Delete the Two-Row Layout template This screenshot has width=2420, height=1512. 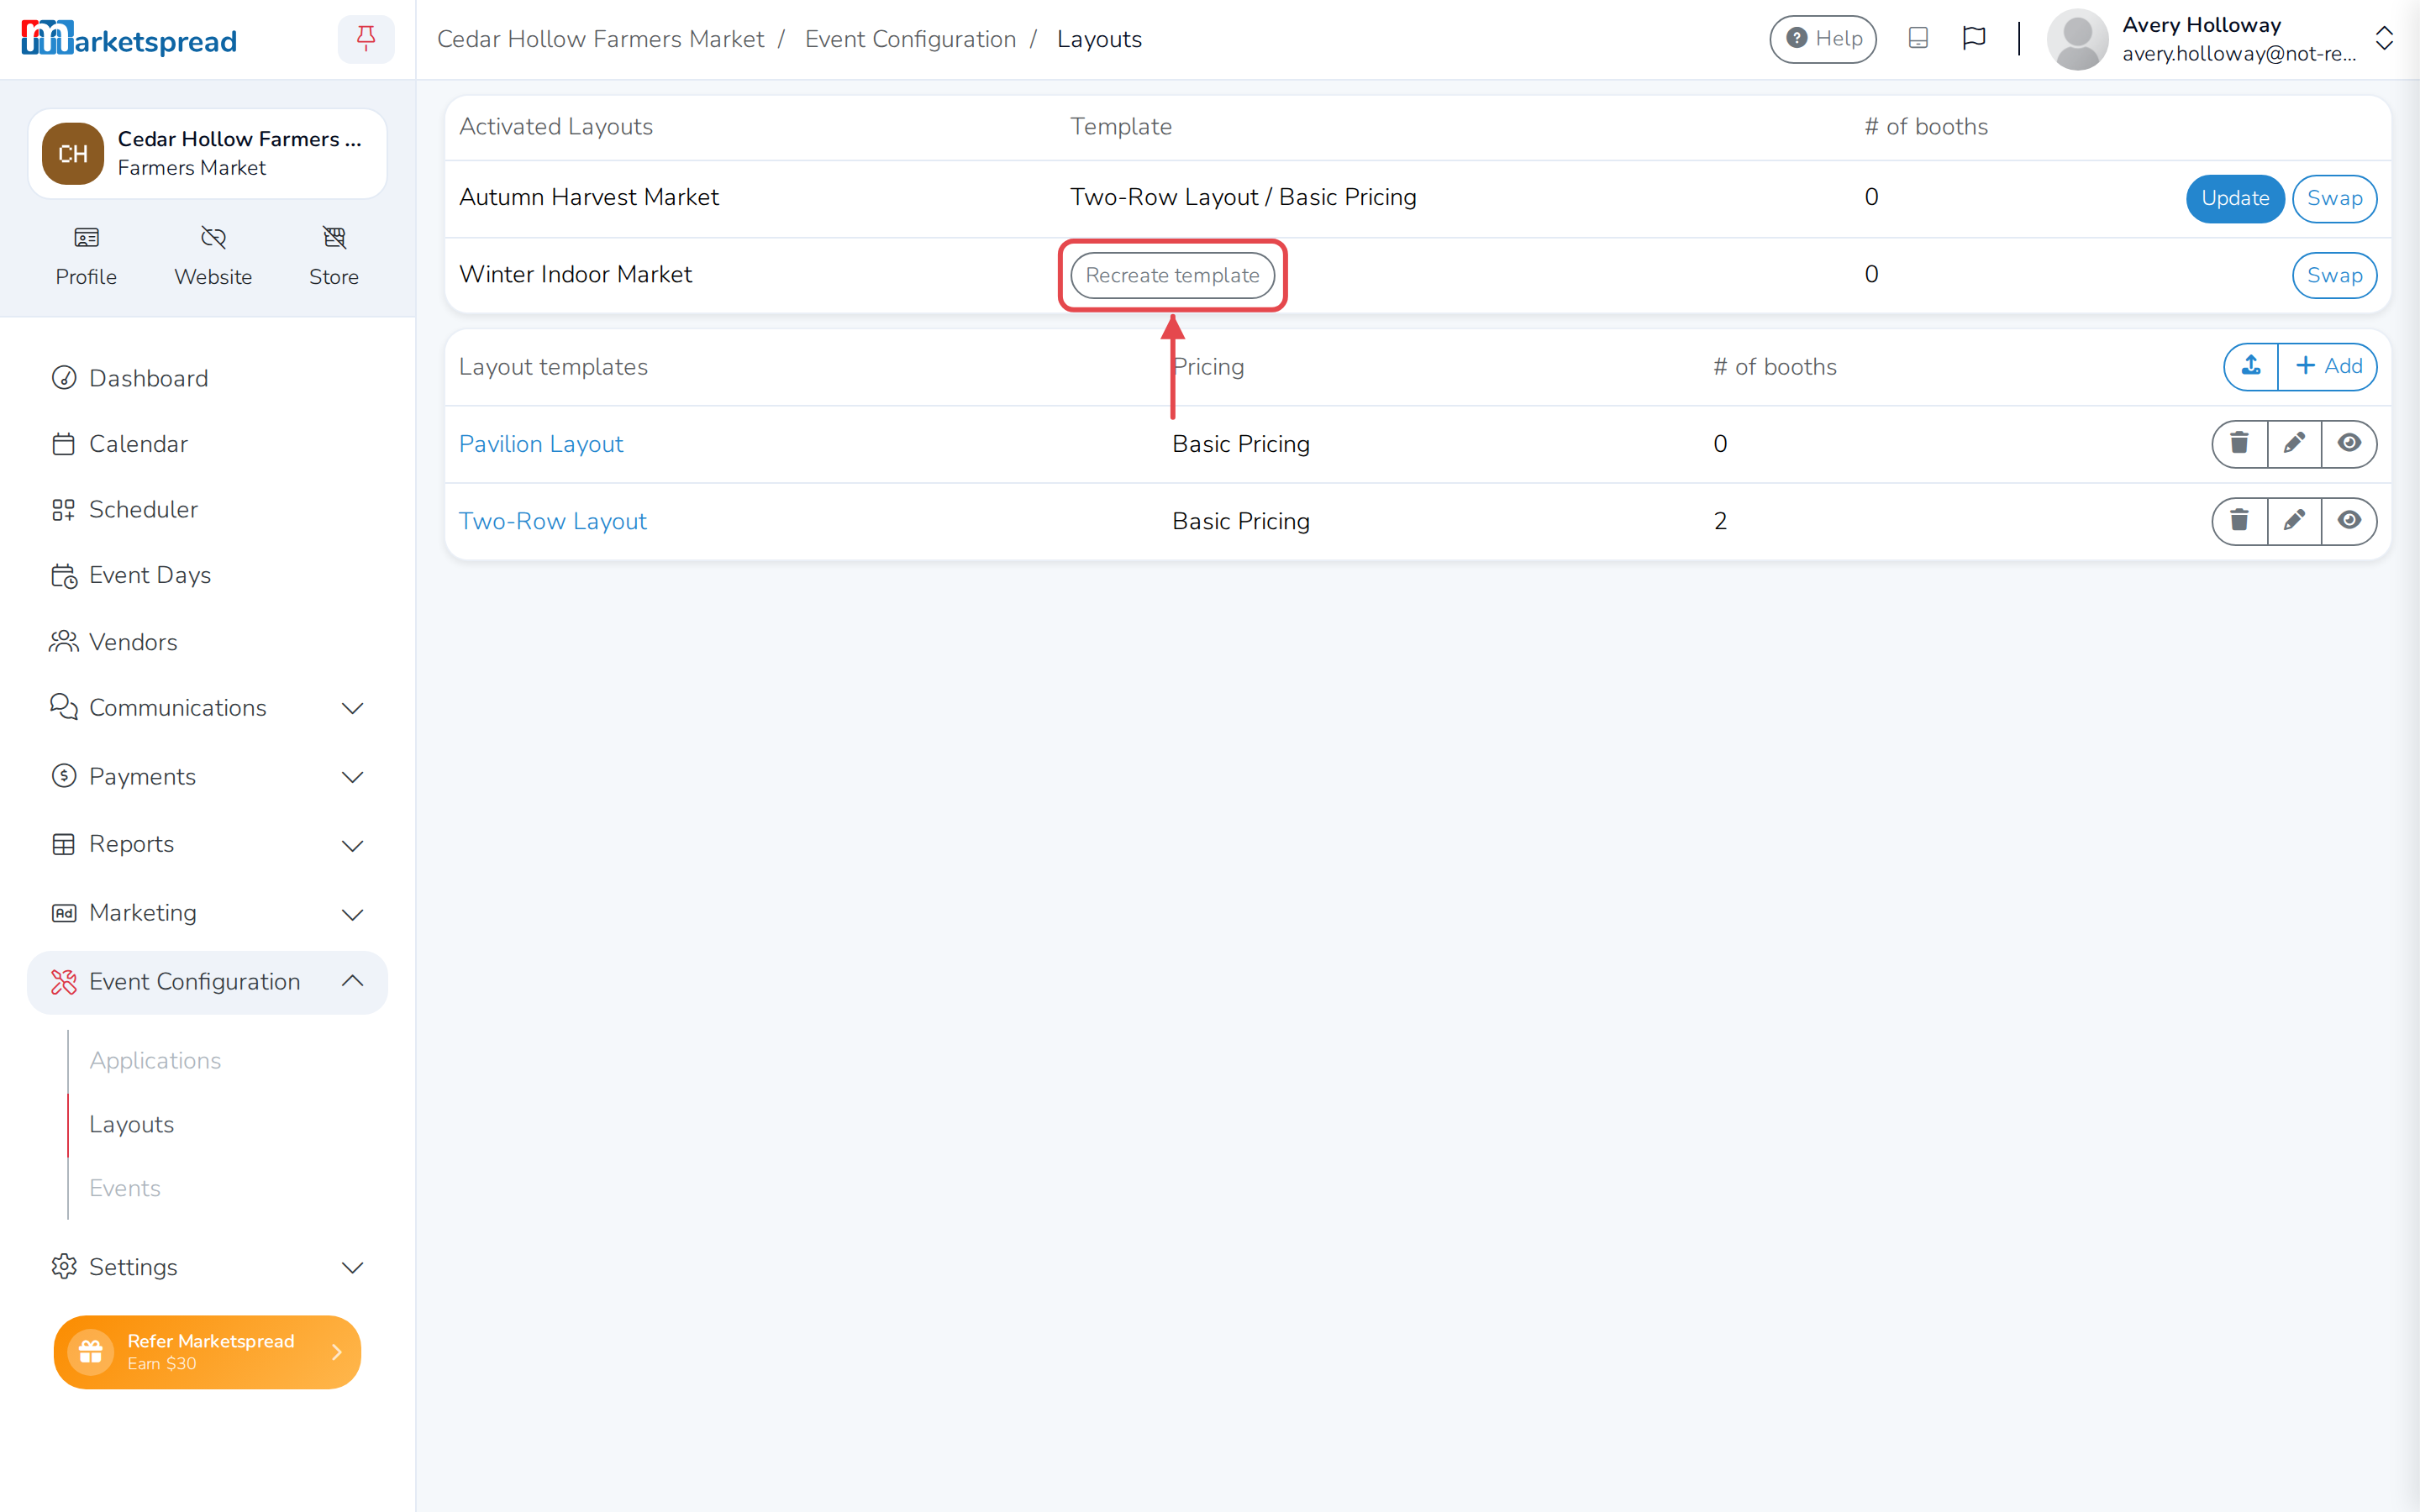(x=2240, y=520)
